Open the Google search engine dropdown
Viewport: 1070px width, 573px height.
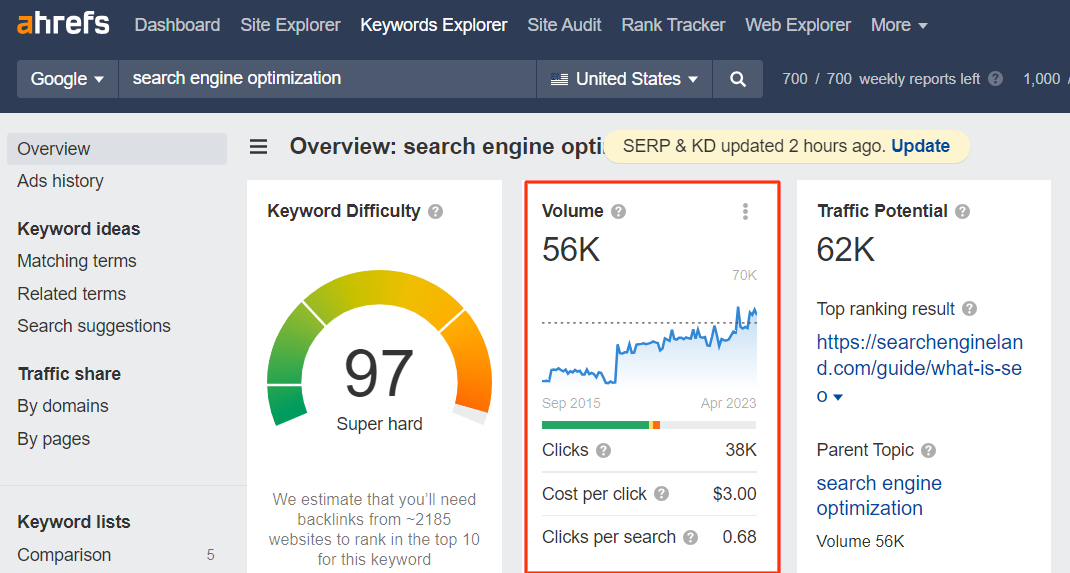click(68, 79)
